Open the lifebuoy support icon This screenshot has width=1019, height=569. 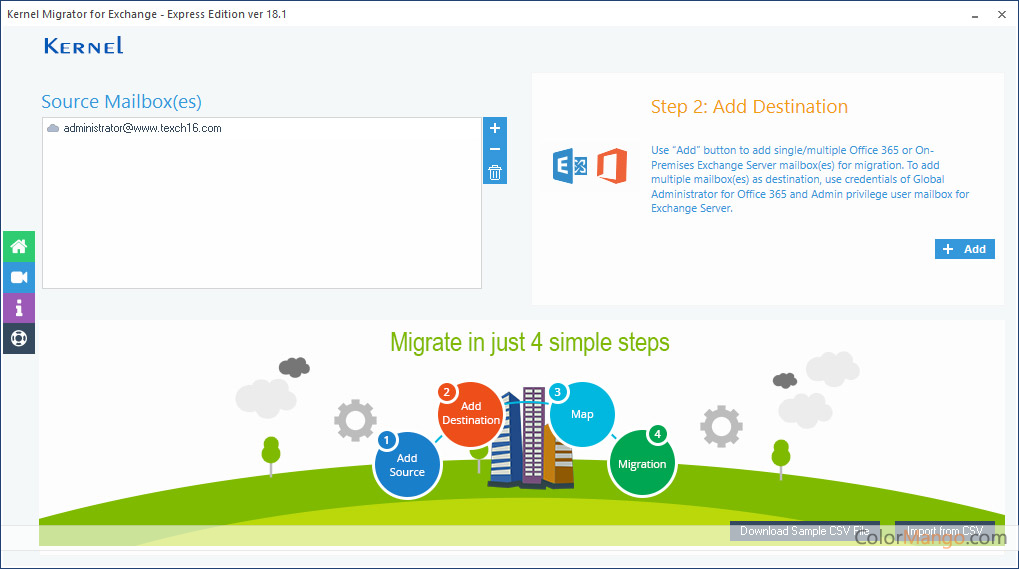(18, 338)
